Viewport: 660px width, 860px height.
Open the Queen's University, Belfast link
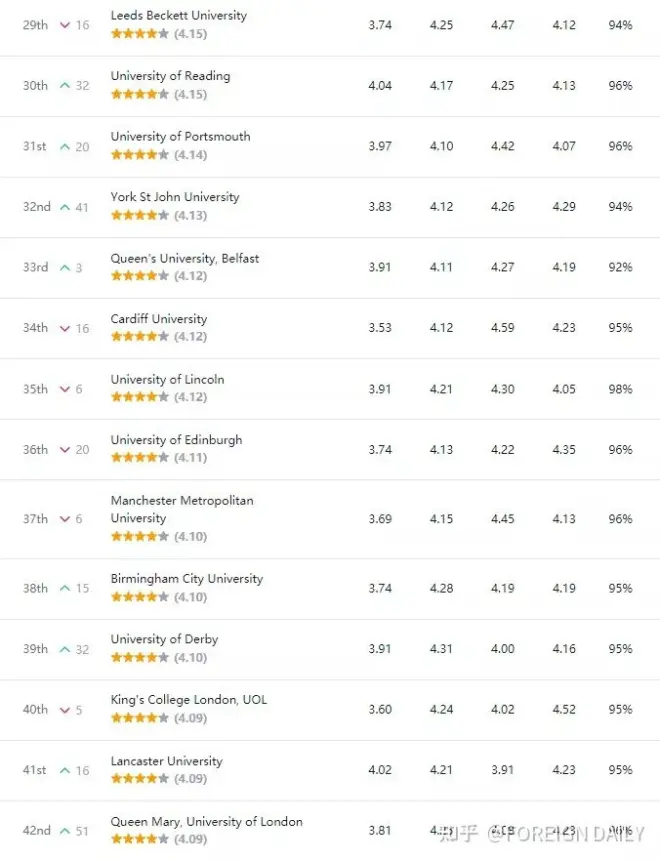[184, 258]
